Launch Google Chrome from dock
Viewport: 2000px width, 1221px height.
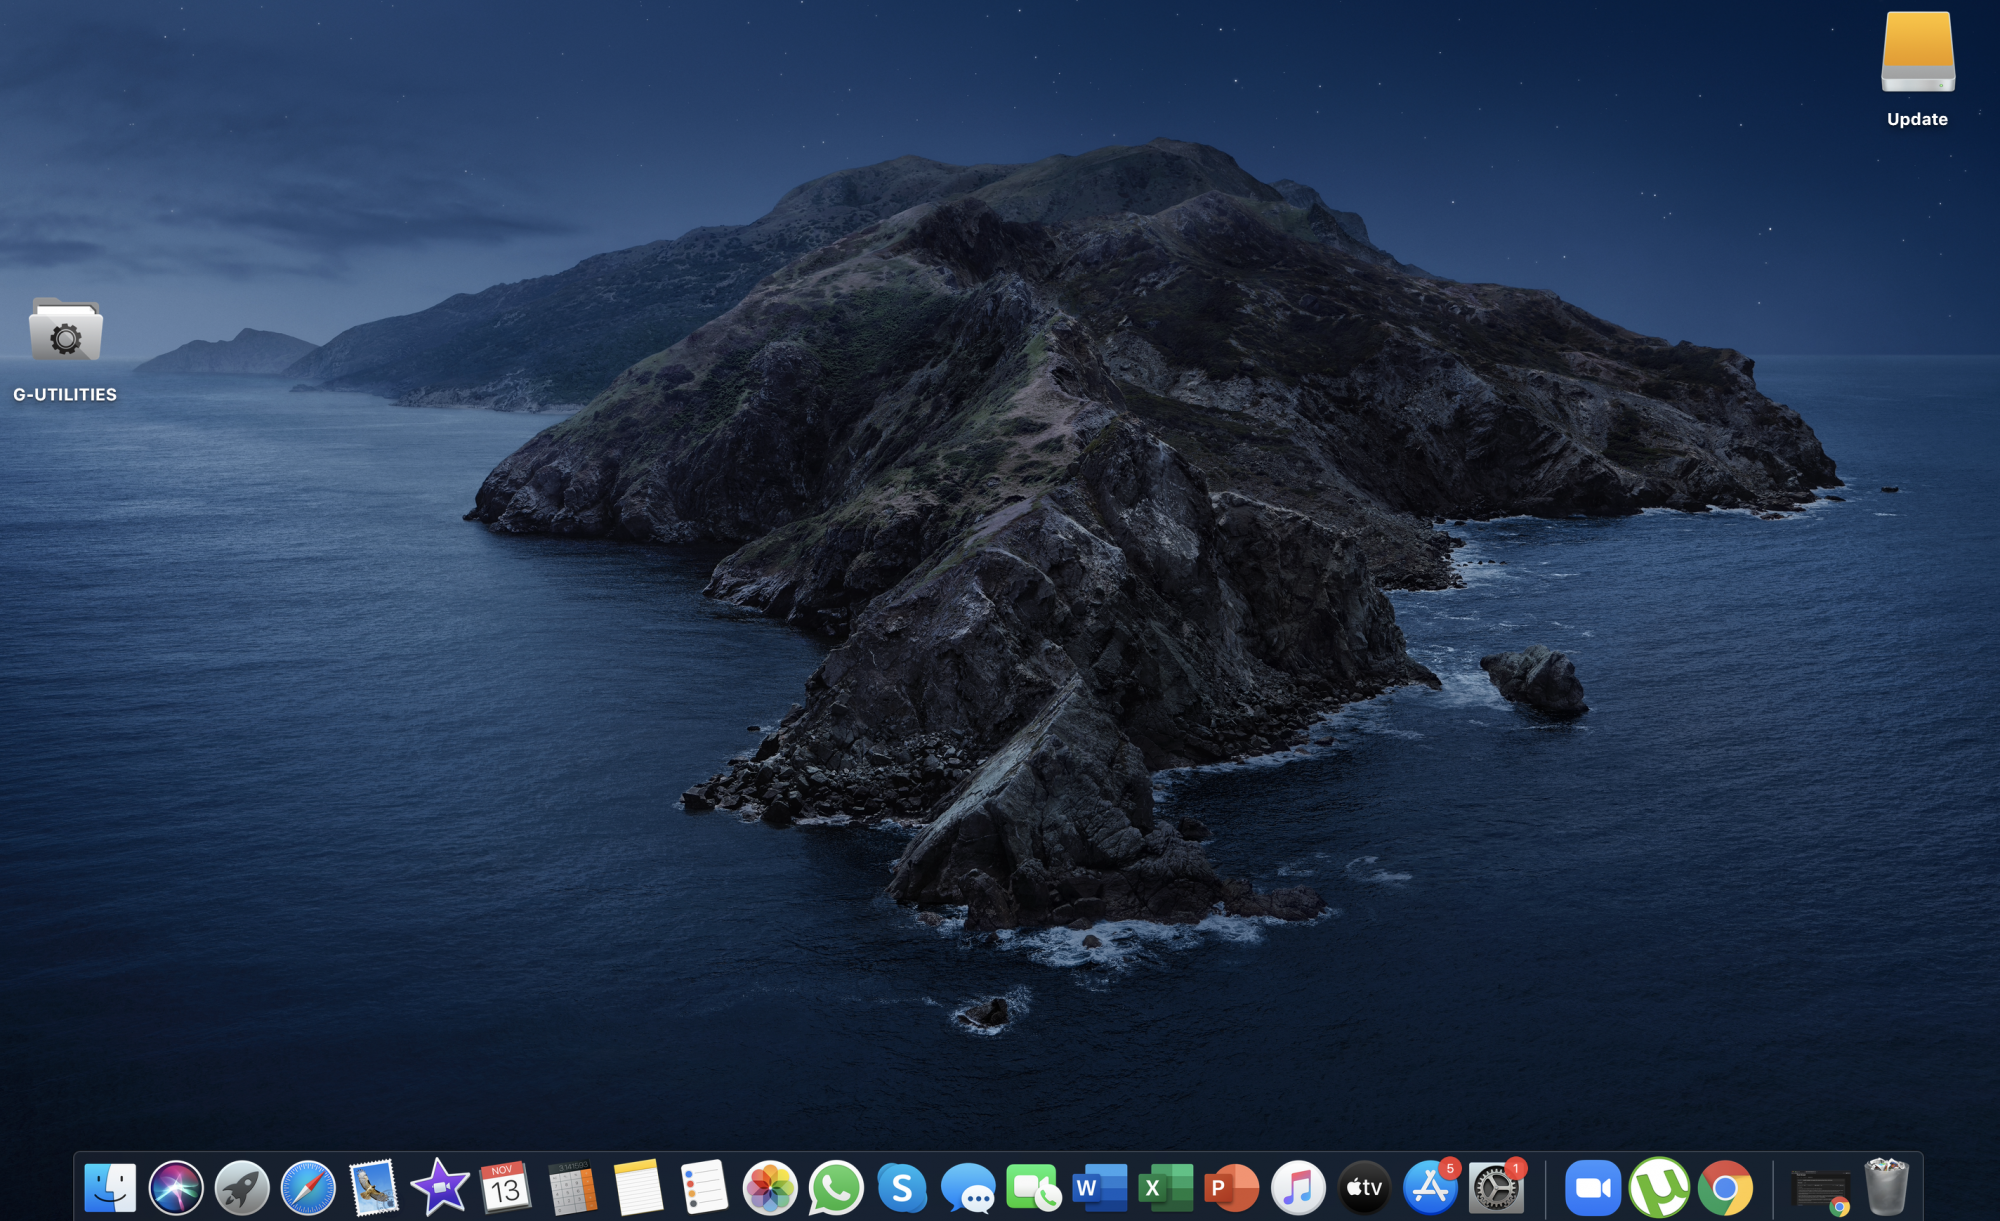coord(1725,1188)
